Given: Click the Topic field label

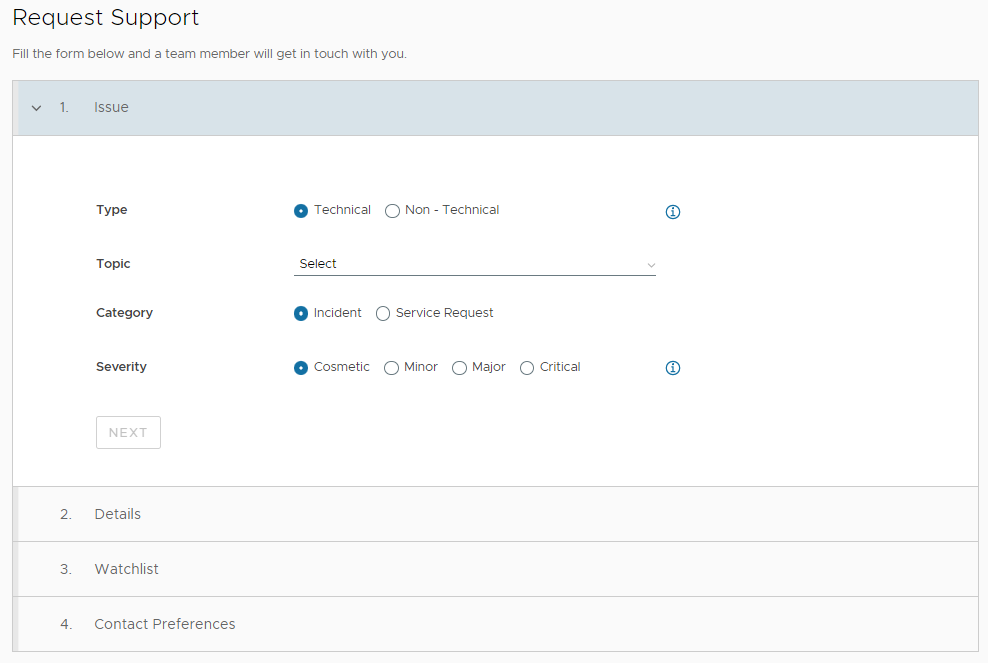Looking at the screenshot, I should pos(113,263).
